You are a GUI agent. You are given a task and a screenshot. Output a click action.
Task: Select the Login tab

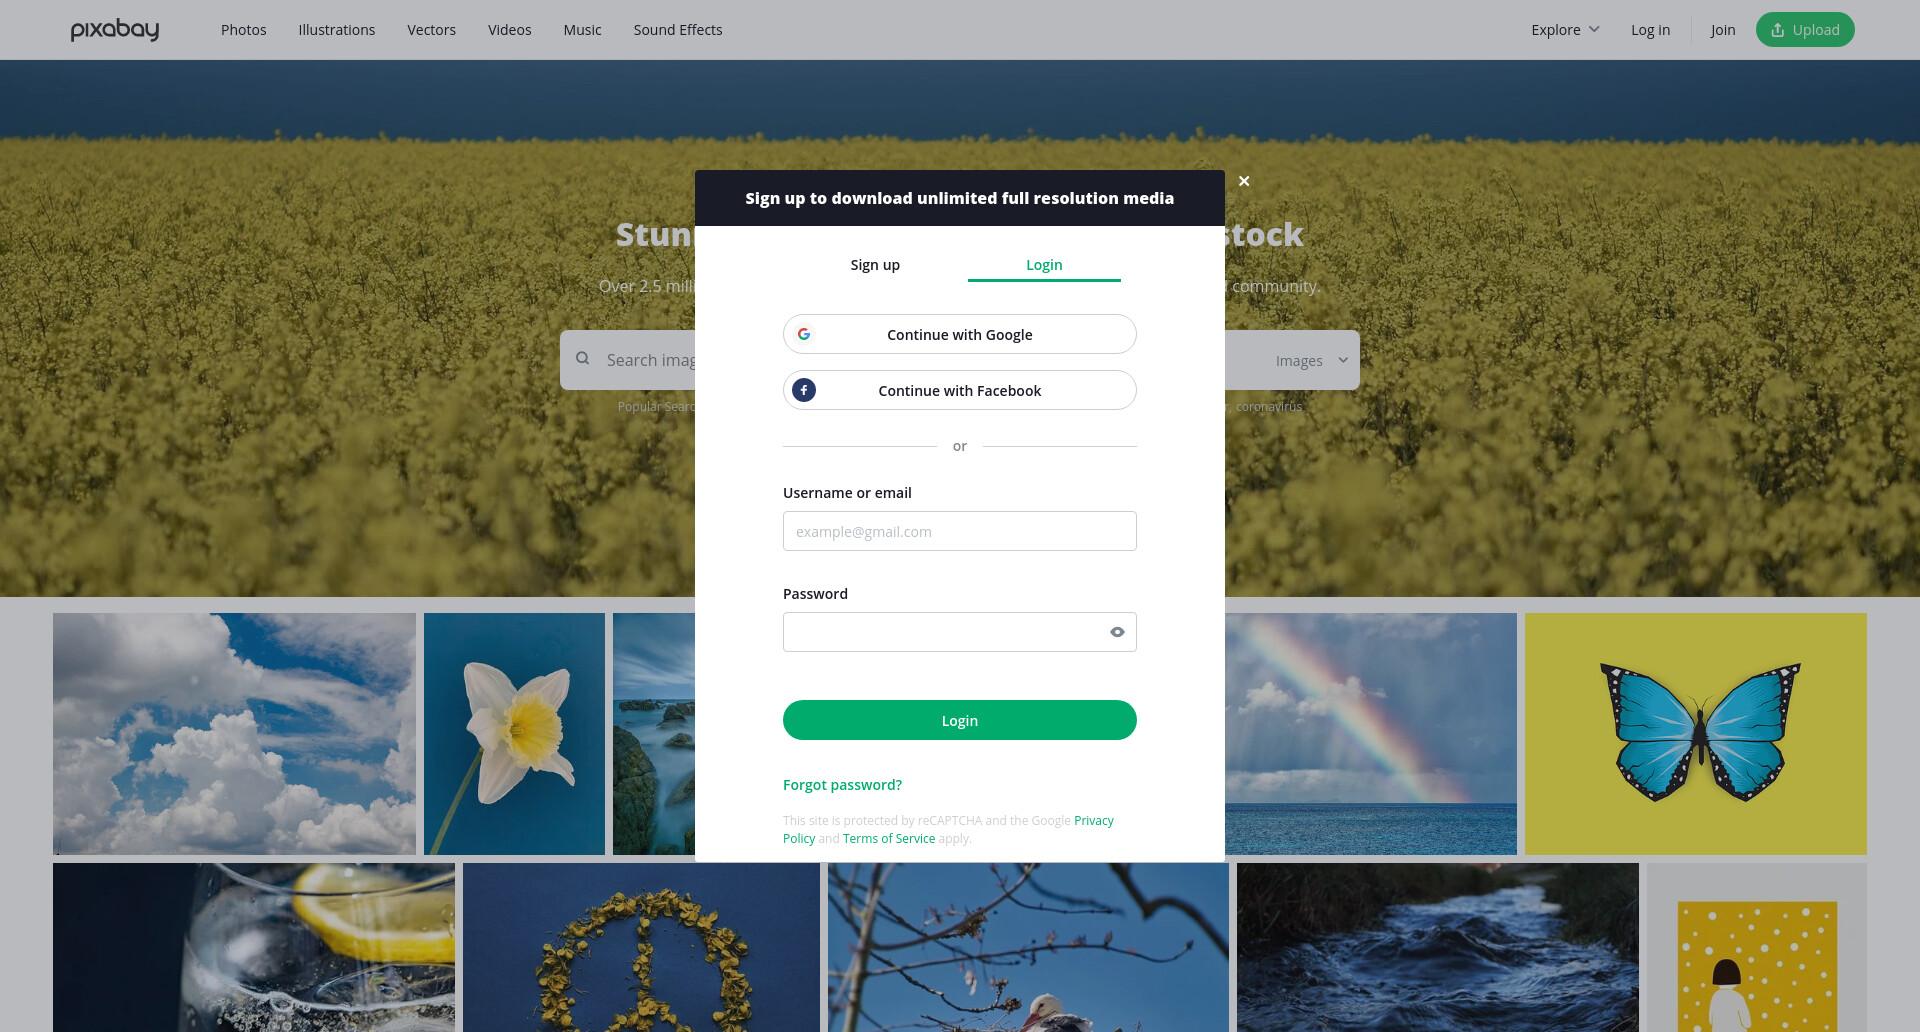coord(1044,265)
